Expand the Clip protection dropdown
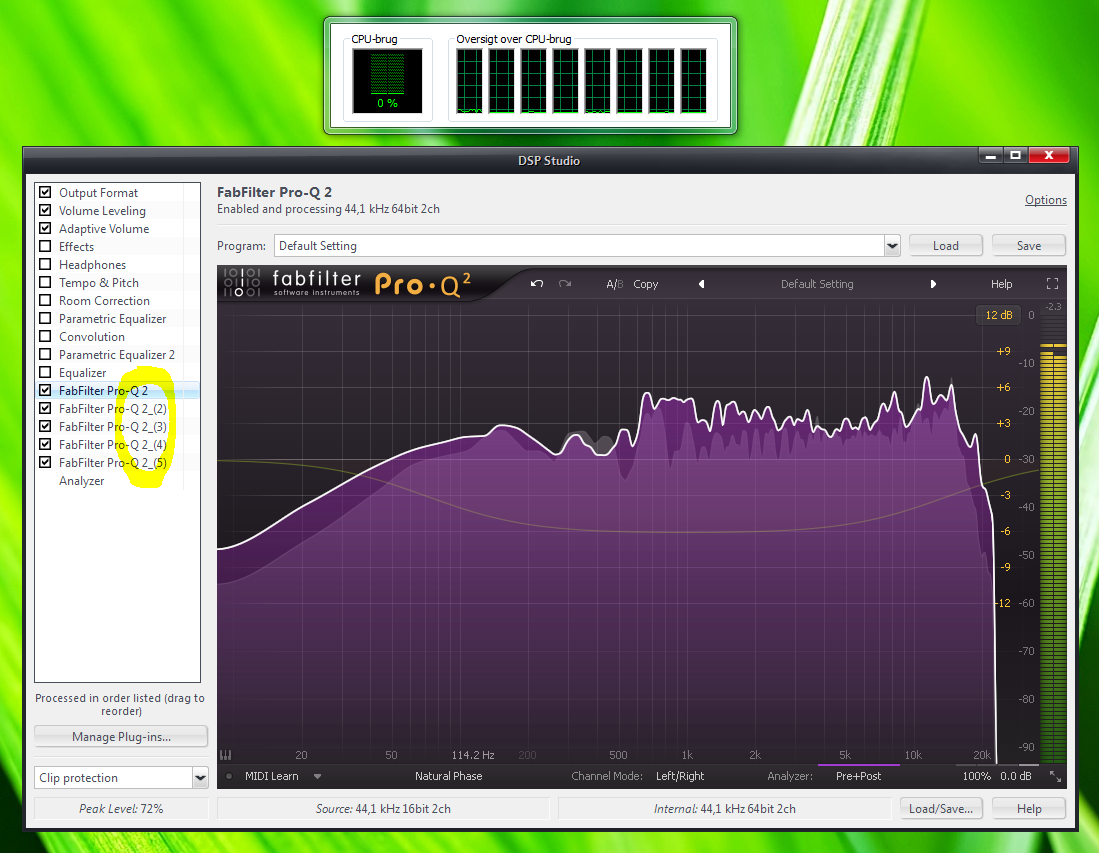 pos(200,777)
